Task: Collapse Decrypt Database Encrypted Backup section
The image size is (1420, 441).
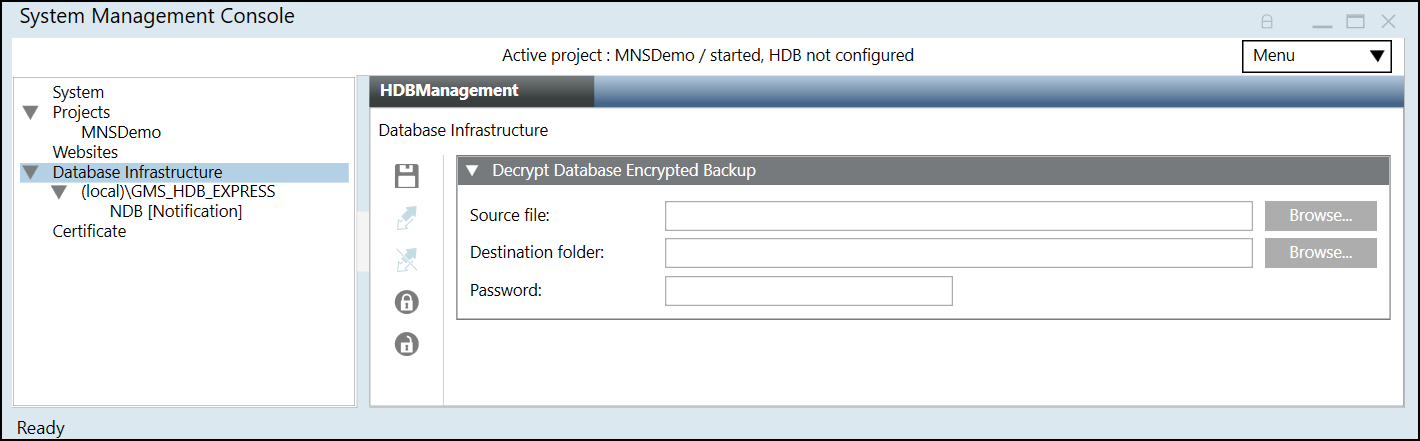Action: coord(473,171)
